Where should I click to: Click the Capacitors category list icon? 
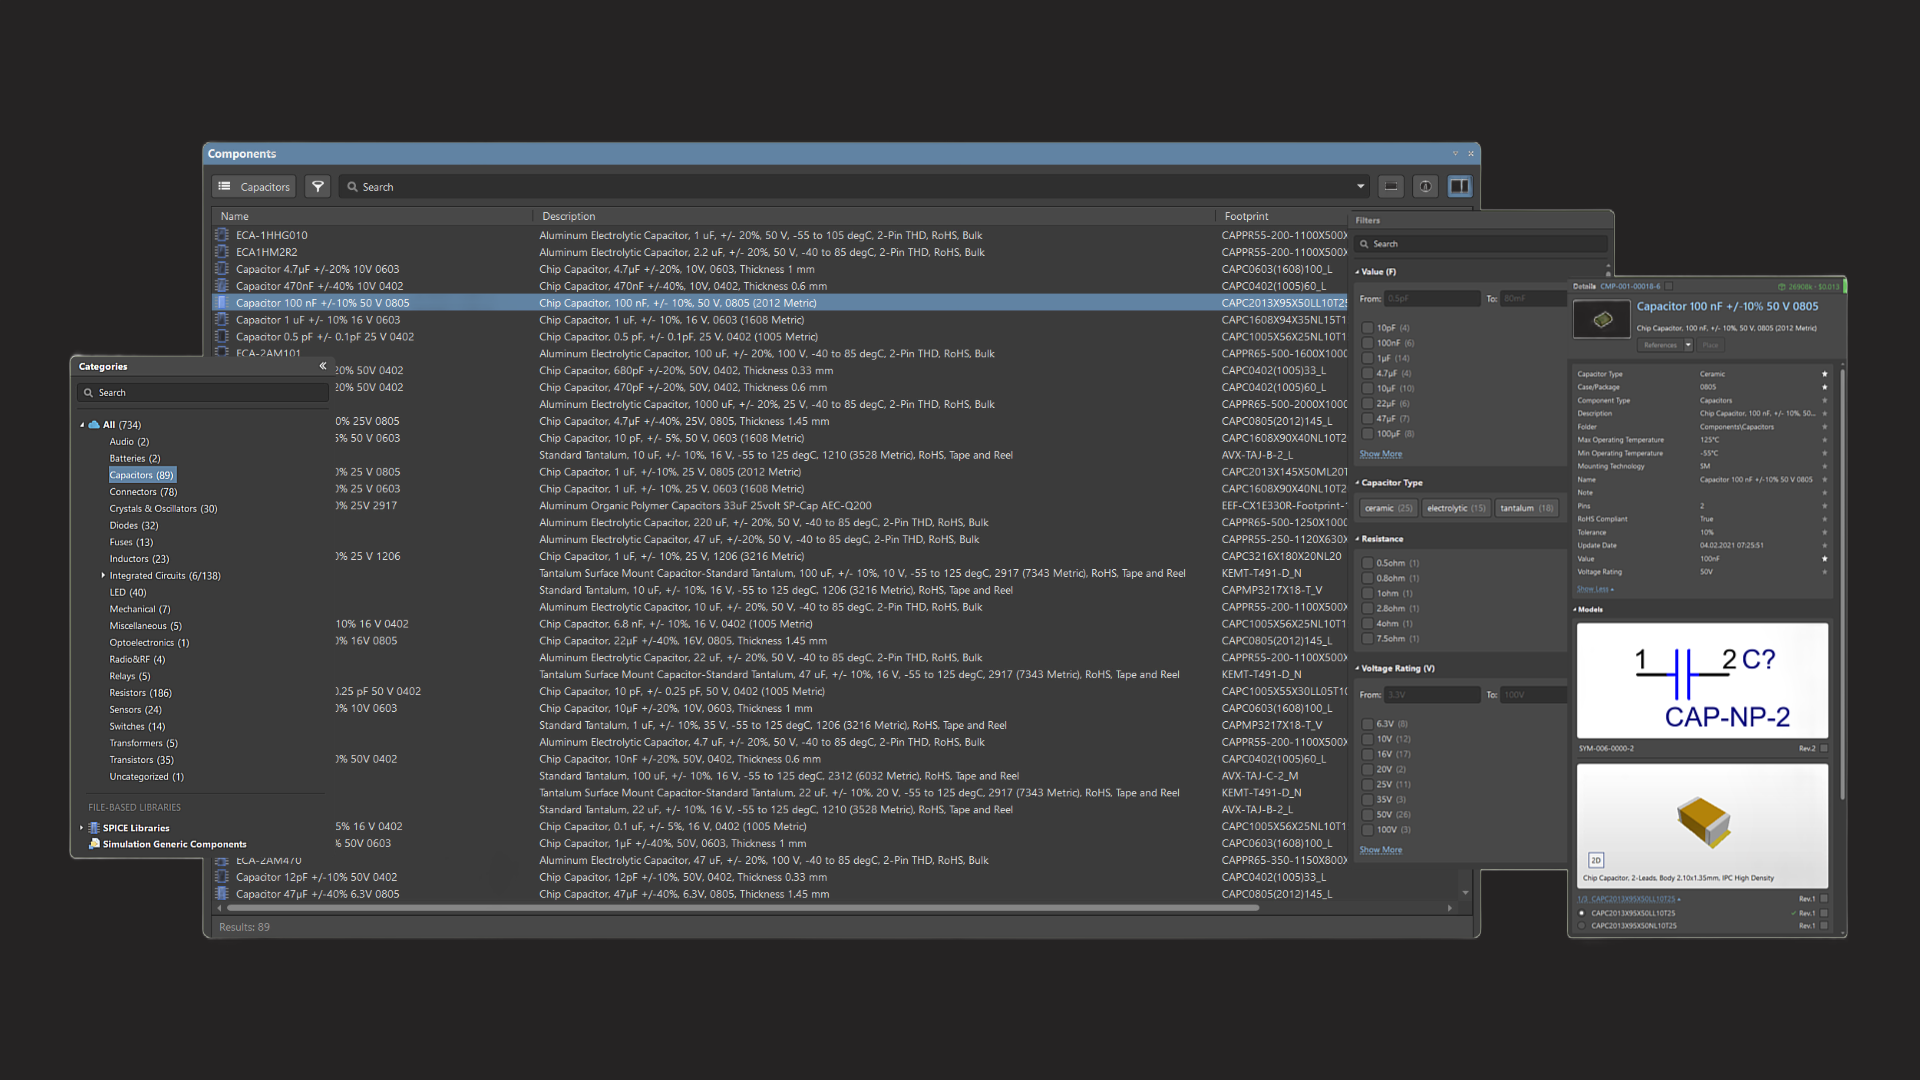[225, 187]
